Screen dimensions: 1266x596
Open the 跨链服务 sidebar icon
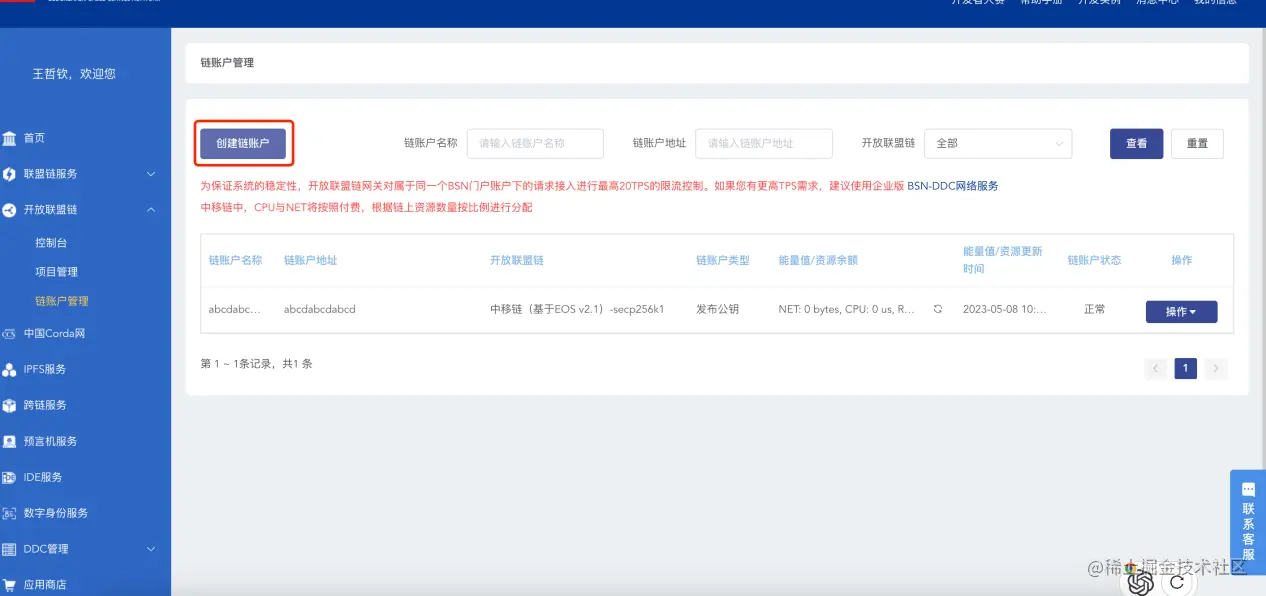[x=9, y=405]
